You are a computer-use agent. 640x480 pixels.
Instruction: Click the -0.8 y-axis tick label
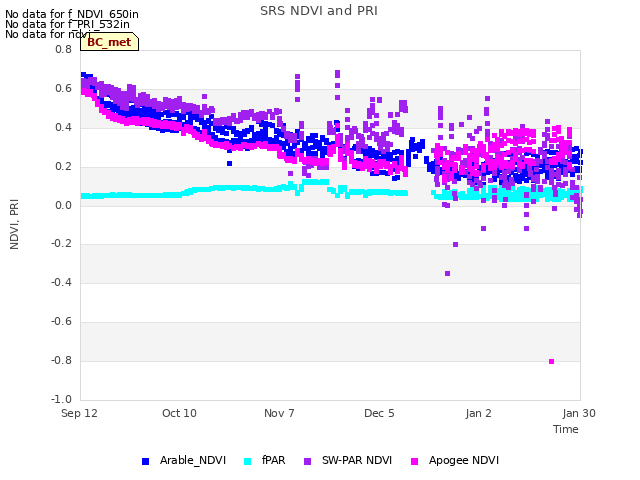pos(61,360)
